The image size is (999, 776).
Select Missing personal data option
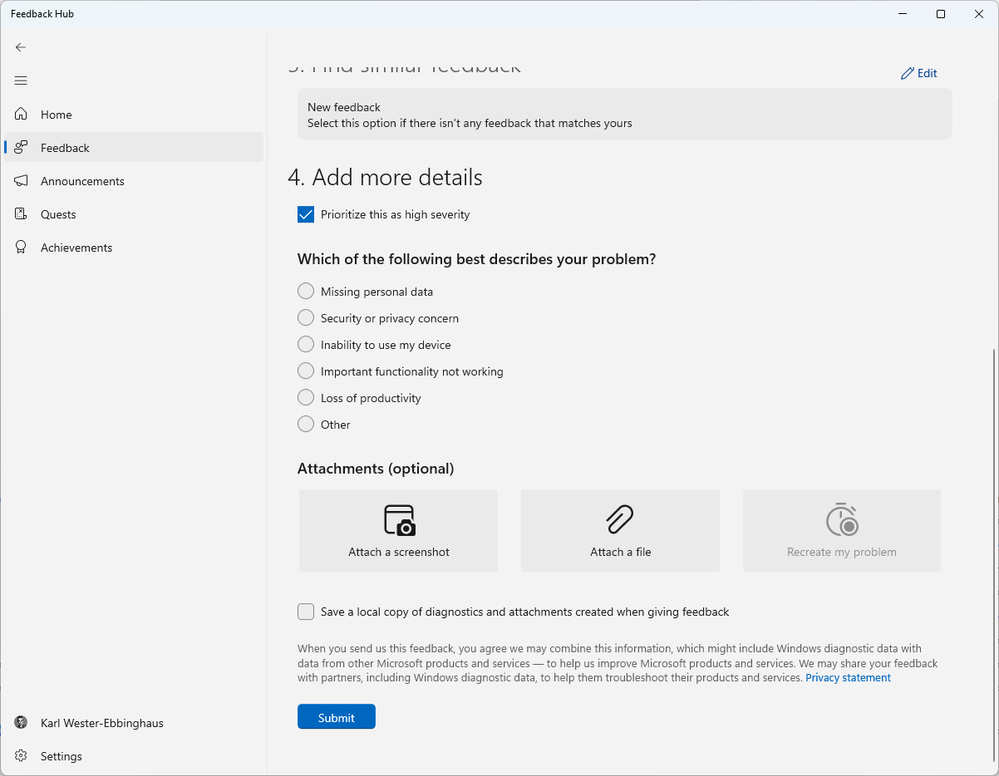coord(306,291)
